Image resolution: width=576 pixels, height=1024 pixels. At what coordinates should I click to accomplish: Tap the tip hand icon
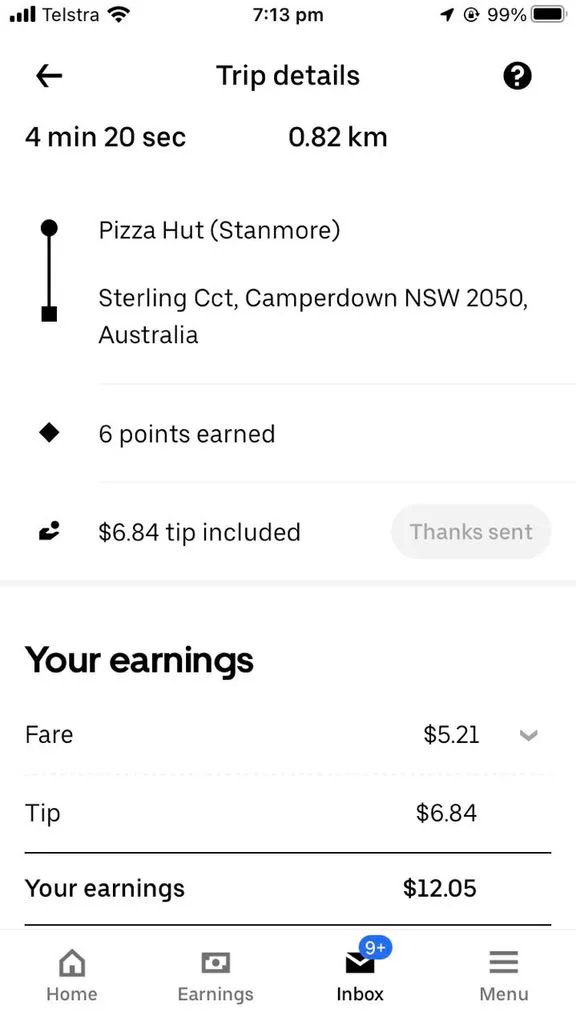(49, 531)
